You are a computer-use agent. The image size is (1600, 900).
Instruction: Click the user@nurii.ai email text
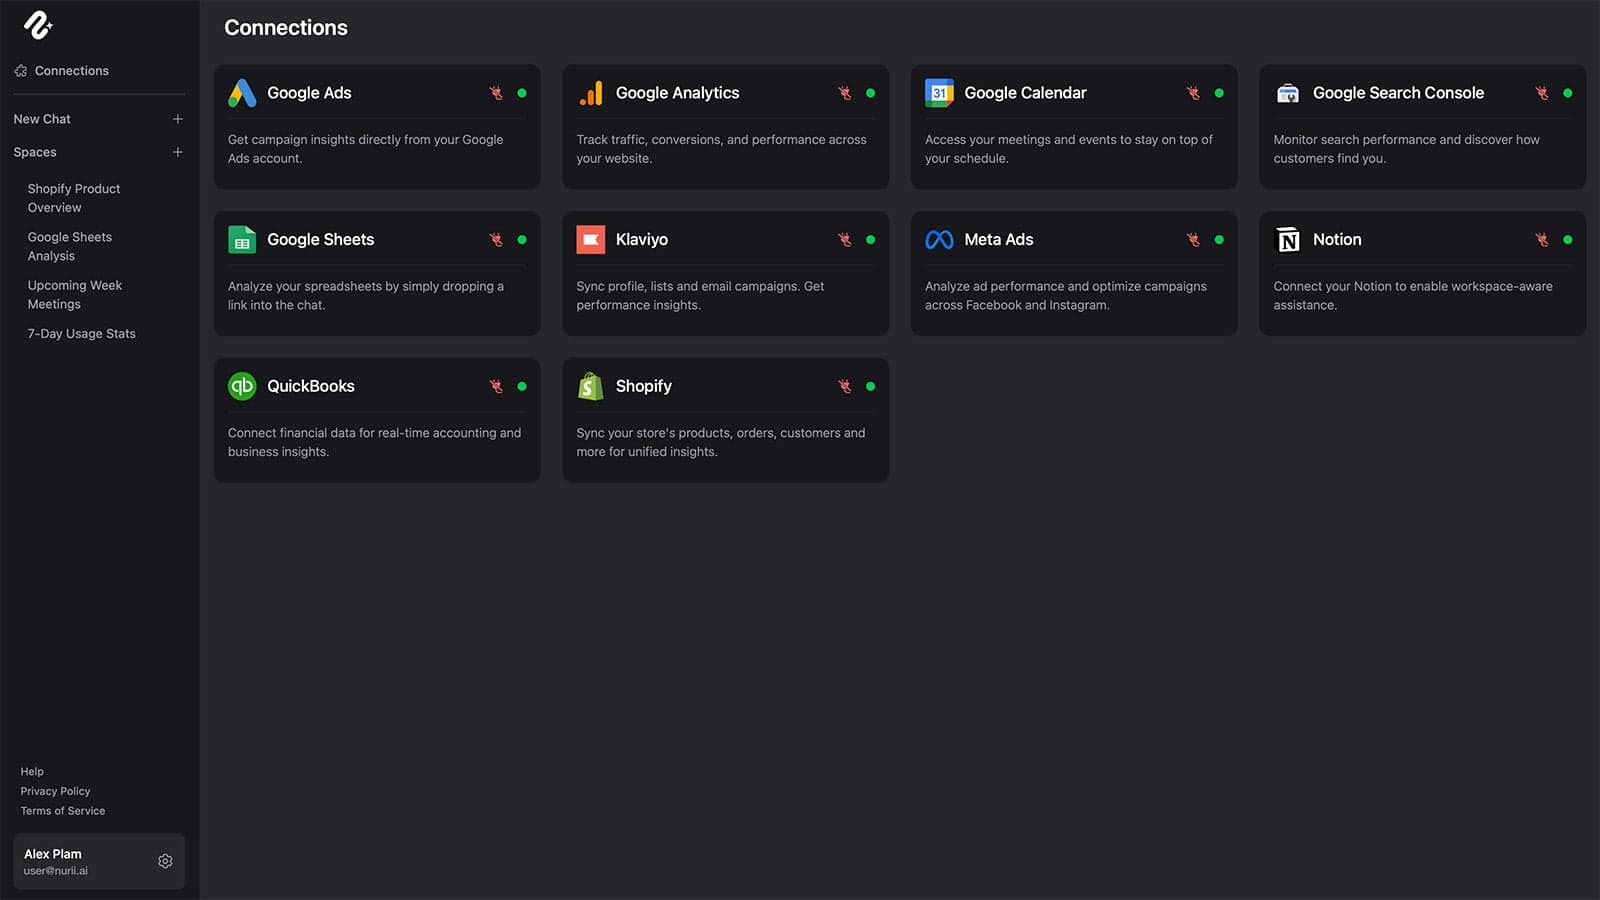[x=56, y=871]
